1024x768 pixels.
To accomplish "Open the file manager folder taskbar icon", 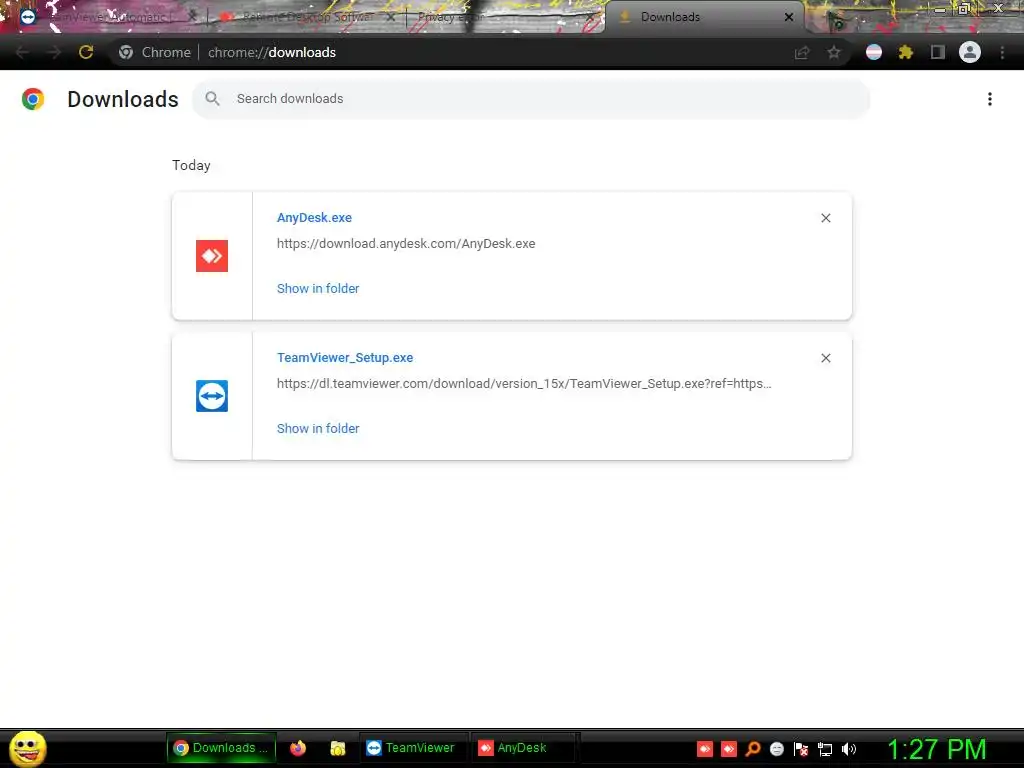I will click(x=338, y=748).
